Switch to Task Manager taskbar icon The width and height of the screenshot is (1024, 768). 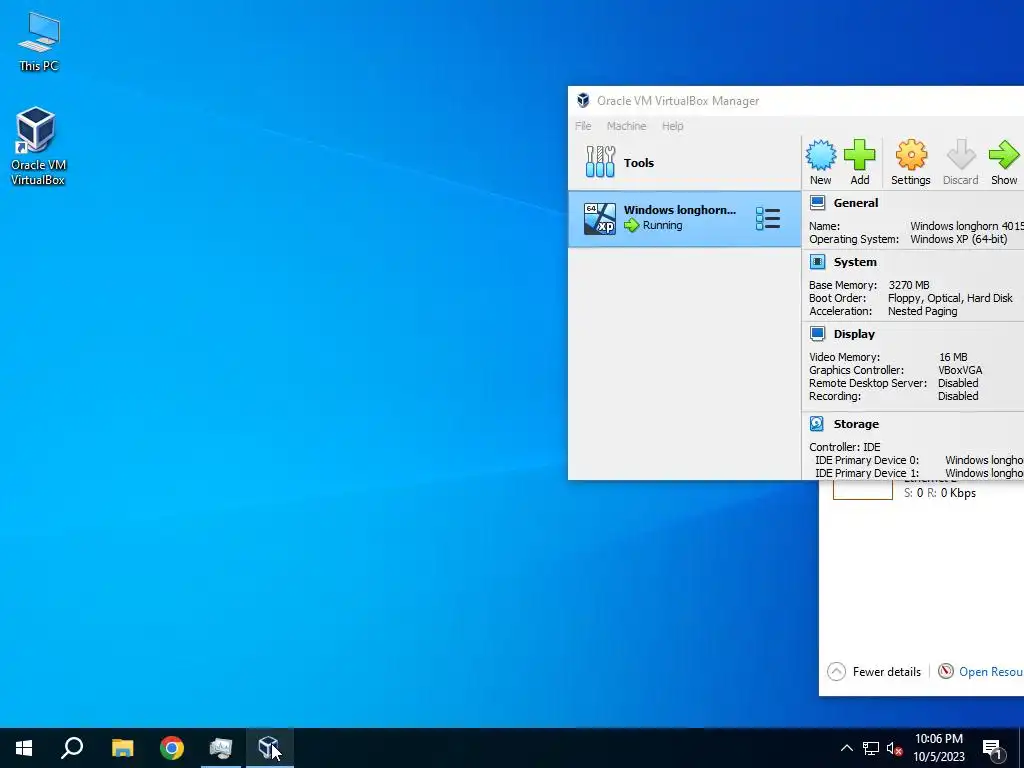point(221,748)
